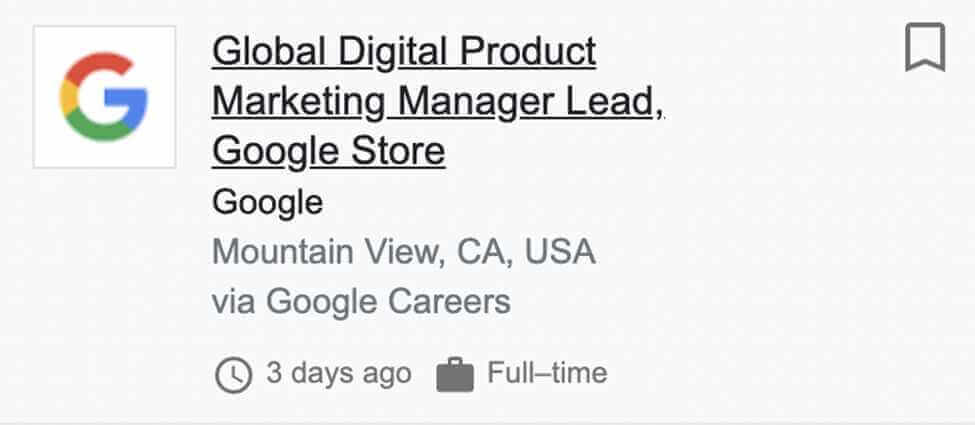975x425 pixels.
Task: Click the Google "G" company logo
Action: pyautogui.click(x=104, y=97)
